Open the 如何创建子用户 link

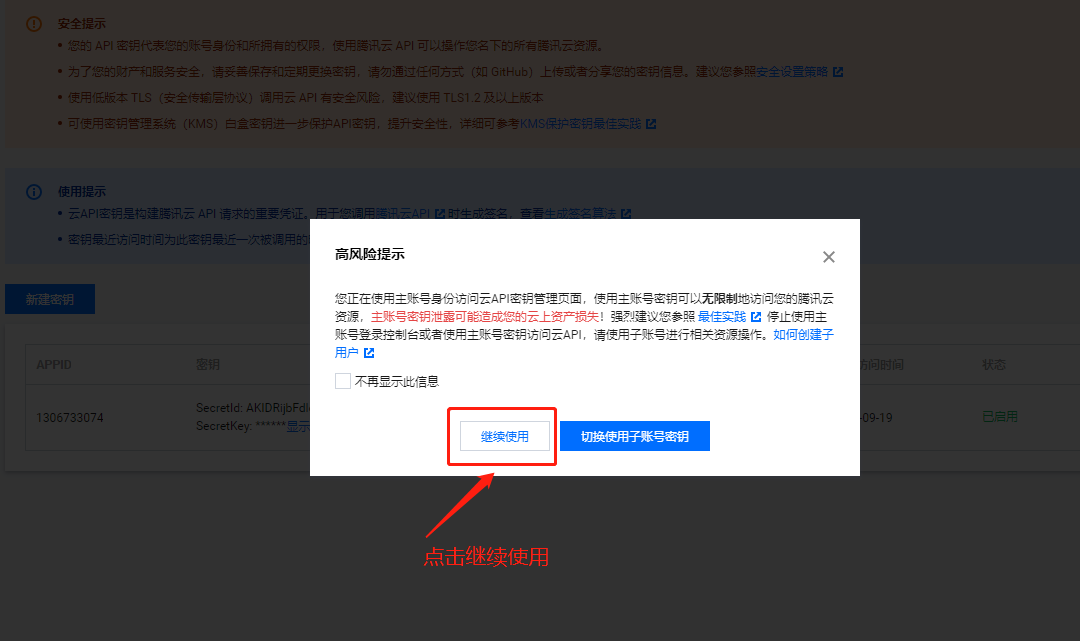803,335
